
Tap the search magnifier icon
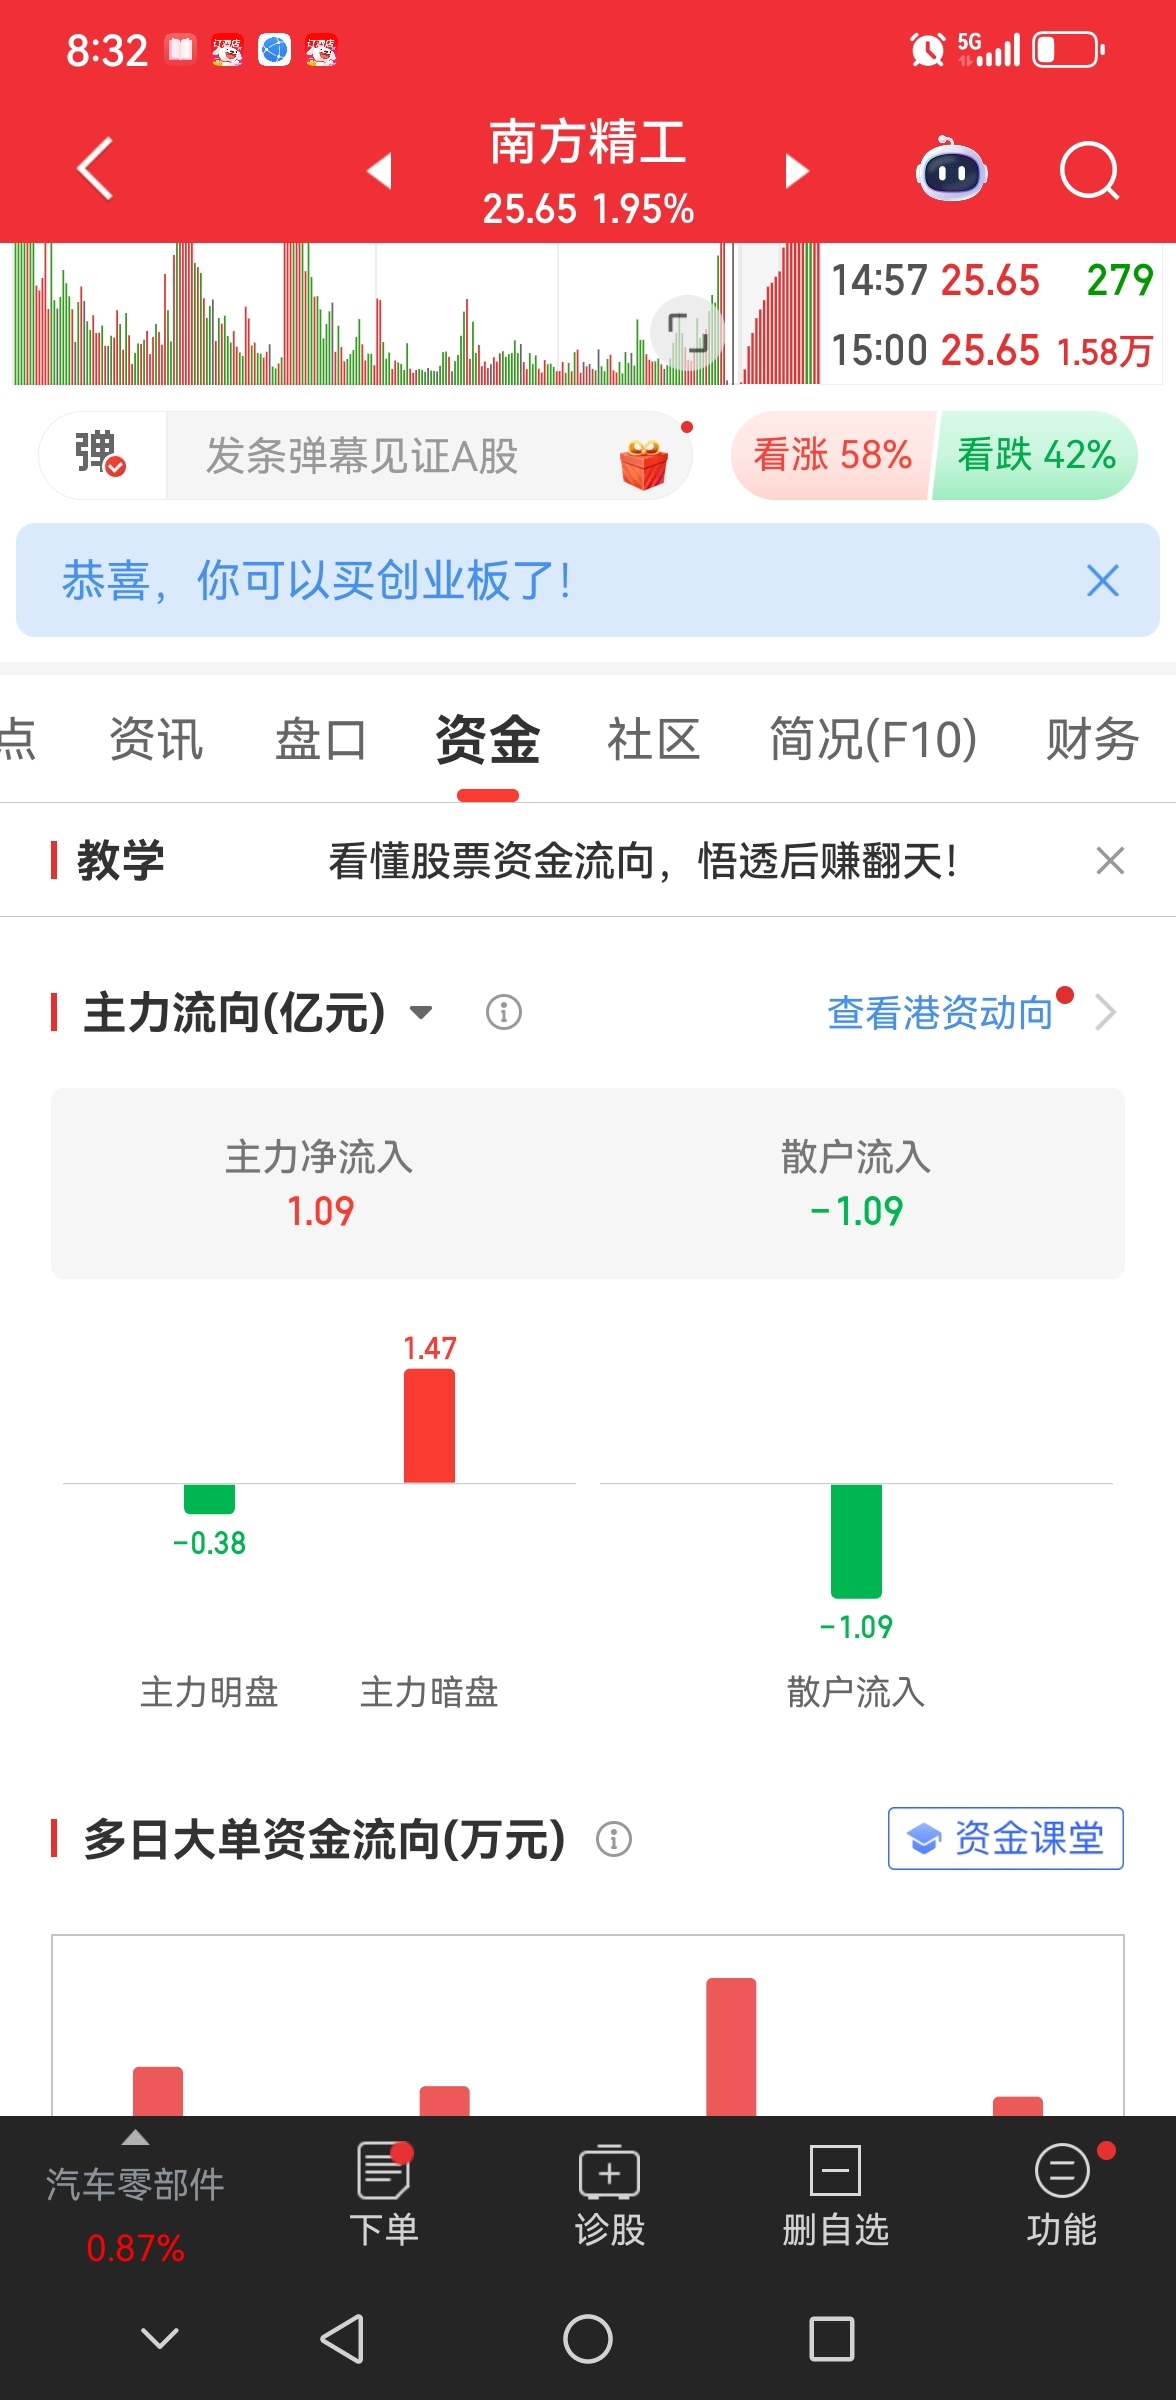click(1089, 171)
